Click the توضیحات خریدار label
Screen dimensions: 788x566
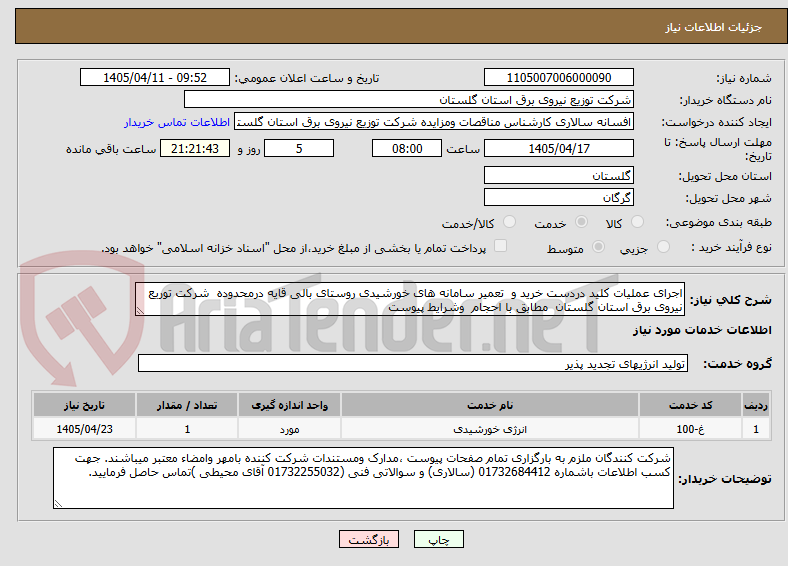[x=725, y=479]
